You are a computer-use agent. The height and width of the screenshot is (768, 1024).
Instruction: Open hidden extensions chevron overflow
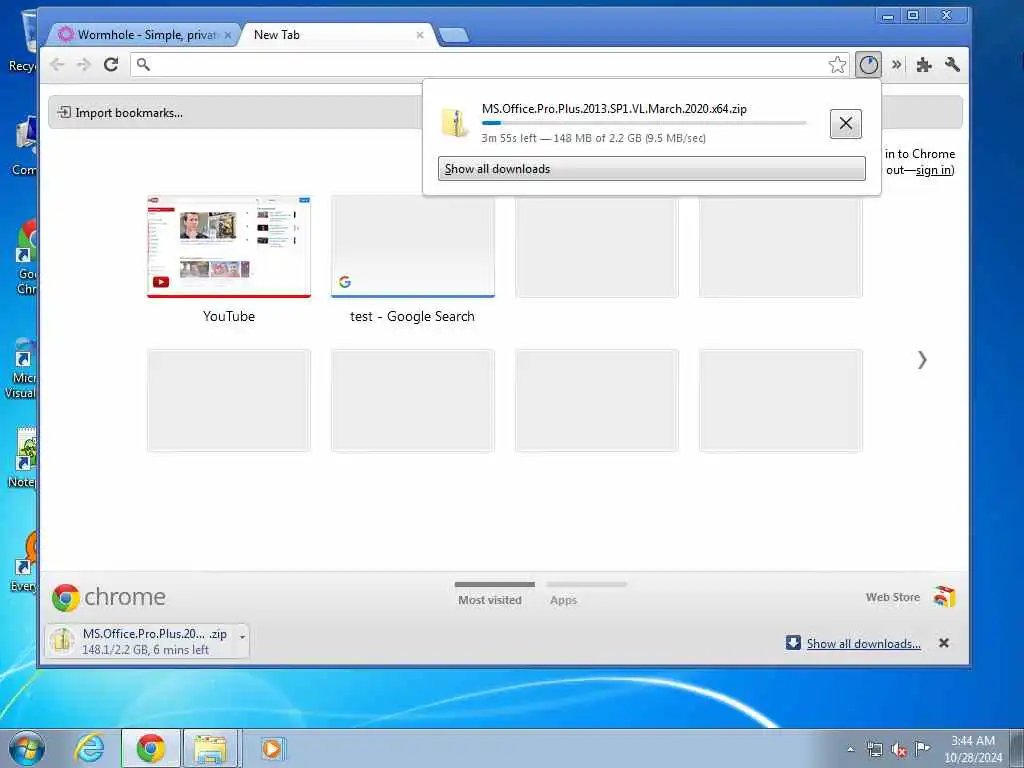coord(897,65)
